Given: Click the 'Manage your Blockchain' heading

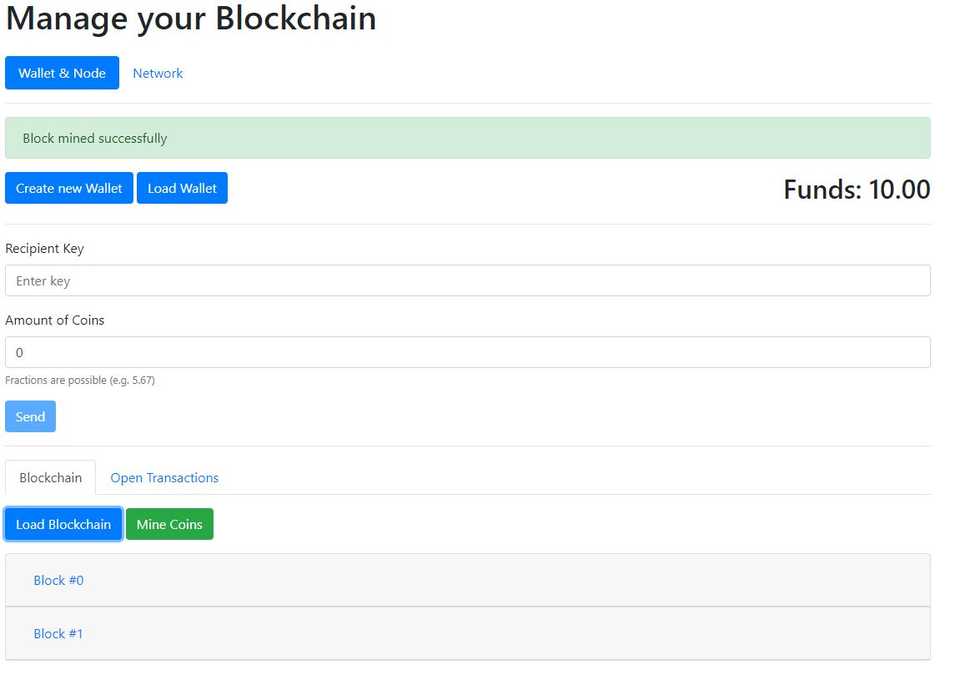Looking at the screenshot, I should click(191, 18).
